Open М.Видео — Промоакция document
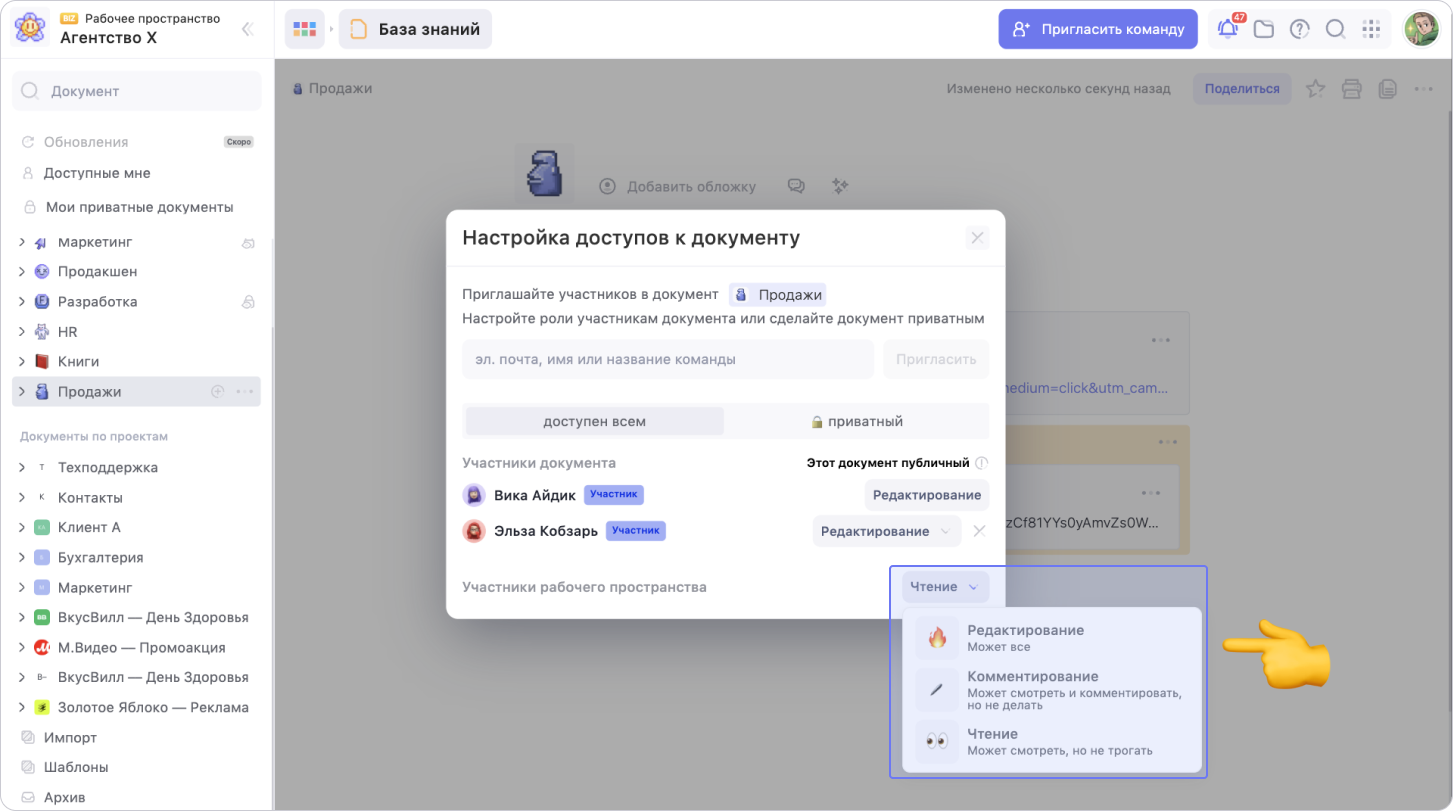The height and width of the screenshot is (811, 1453). click(142, 648)
